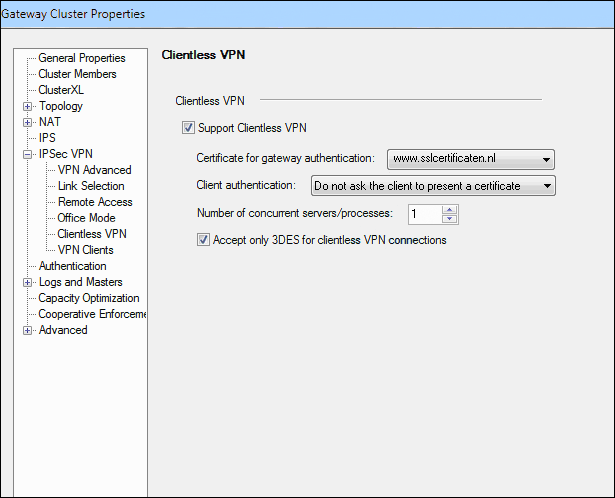Collapse the IPSec VPN tree node
Screen dimensions: 615x498
click(x=27, y=154)
